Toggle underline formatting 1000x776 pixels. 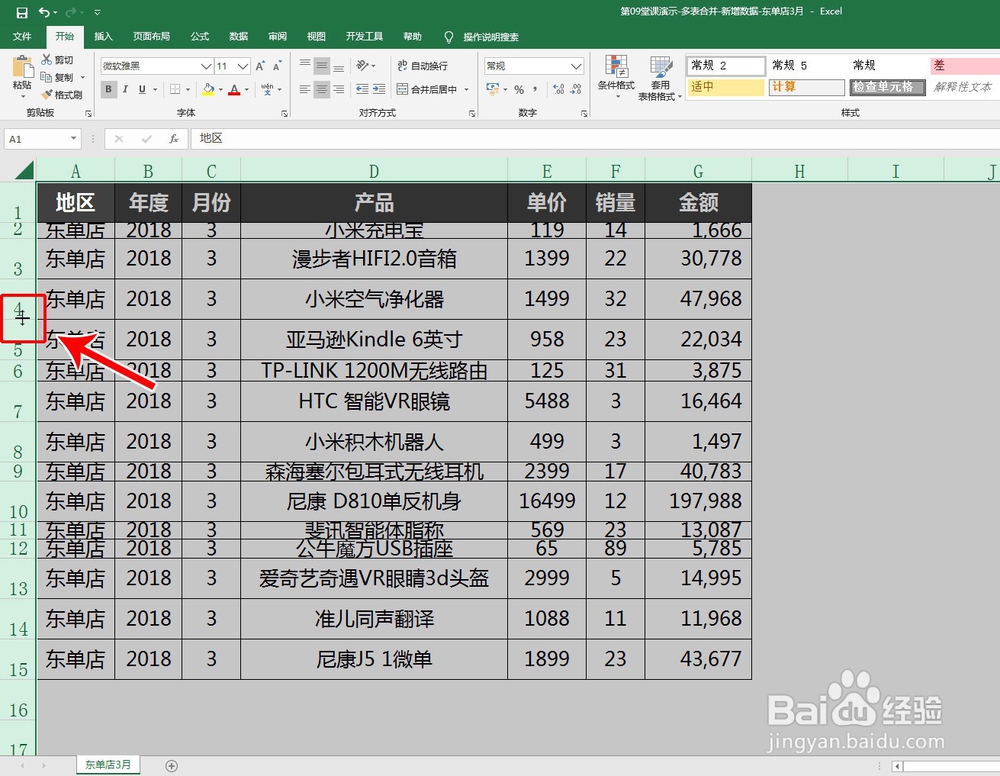[142, 89]
